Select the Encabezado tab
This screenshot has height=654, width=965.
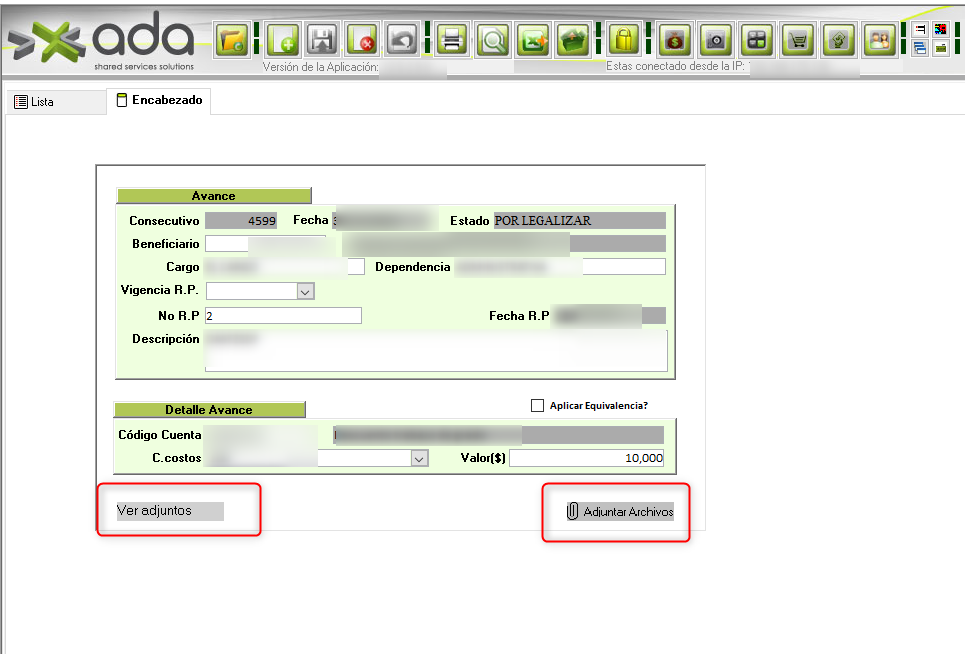tap(159, 101)
